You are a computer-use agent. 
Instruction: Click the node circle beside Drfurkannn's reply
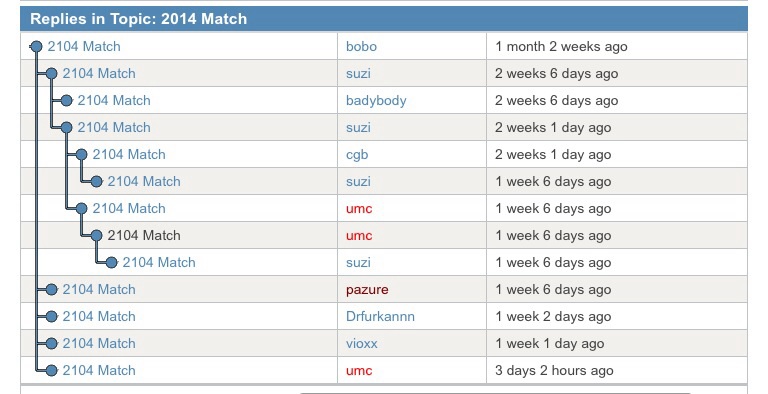(51, 317)
